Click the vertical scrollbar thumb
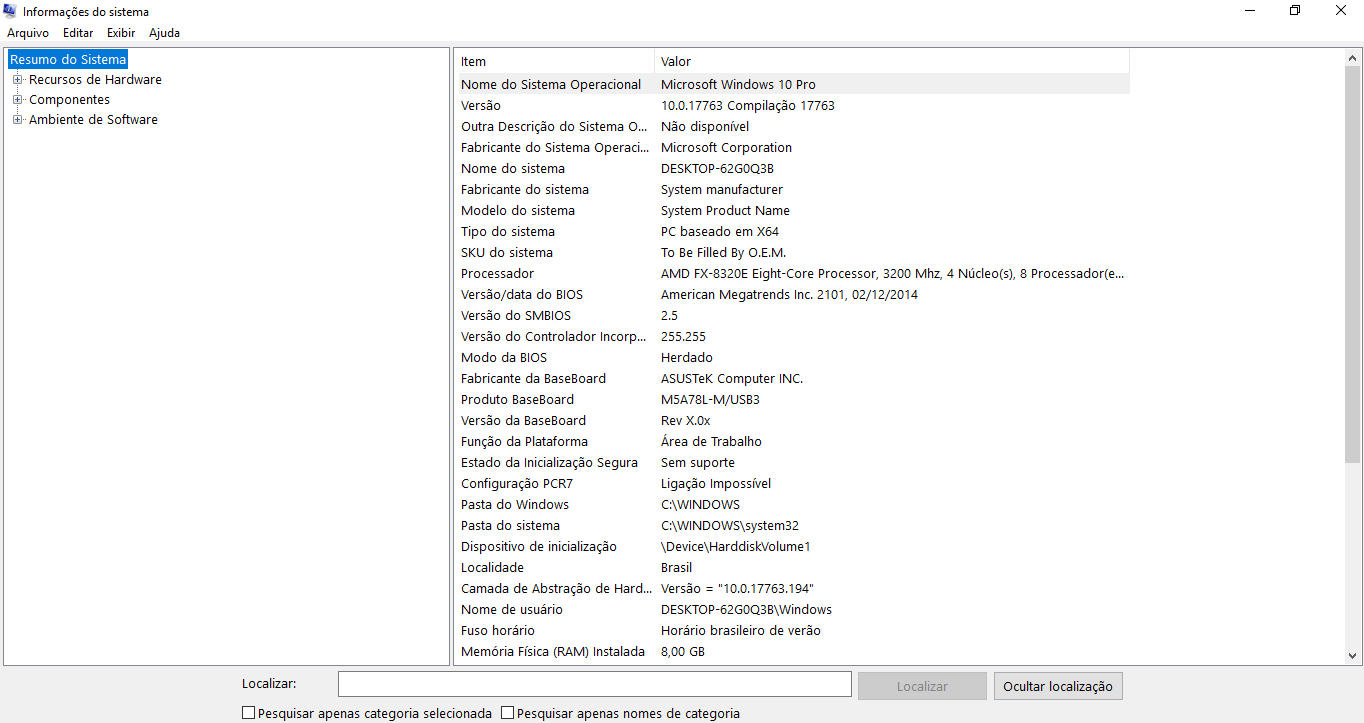Viewport: 1364px width, 723px height. pyautogui.click(x=1353, y=265)
